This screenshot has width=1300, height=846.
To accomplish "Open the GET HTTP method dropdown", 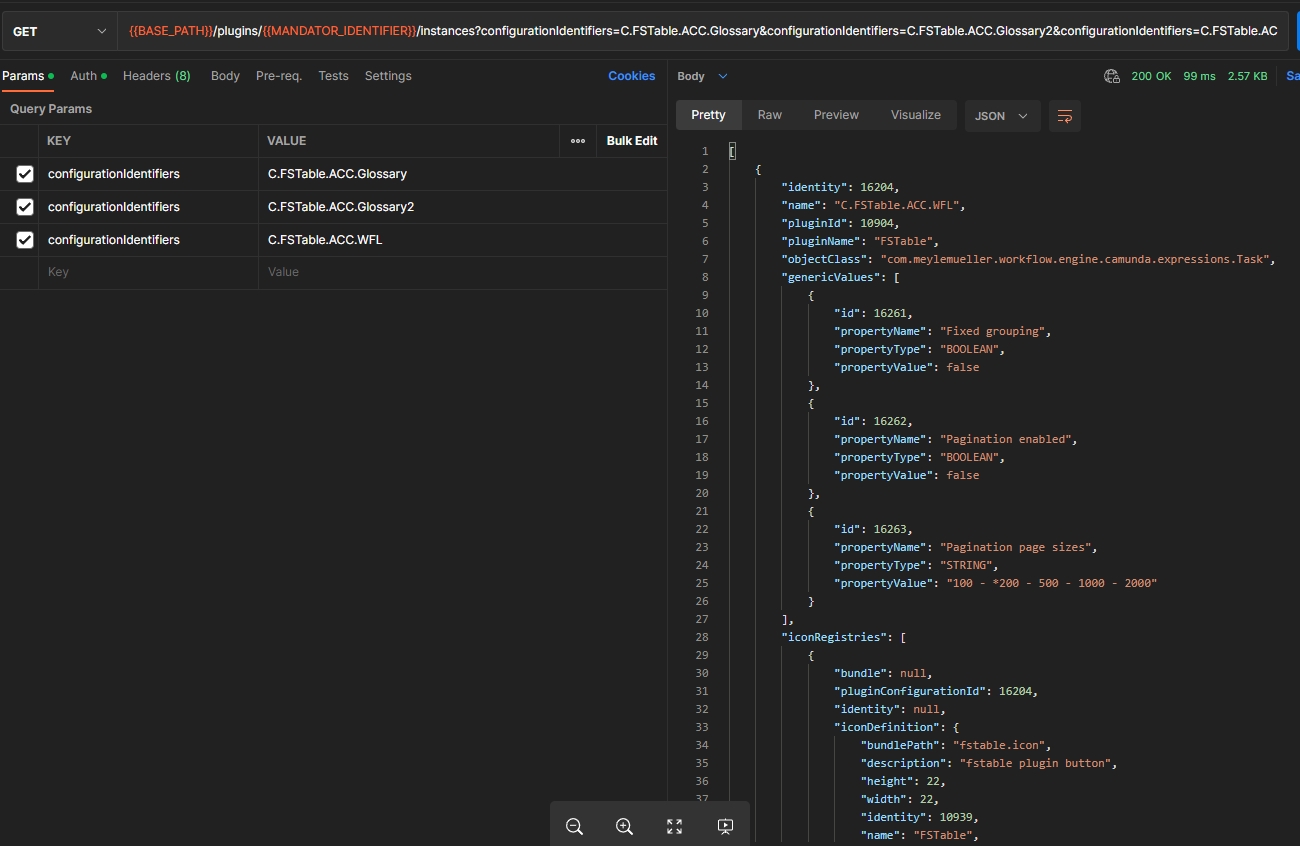I will (59, 32).
